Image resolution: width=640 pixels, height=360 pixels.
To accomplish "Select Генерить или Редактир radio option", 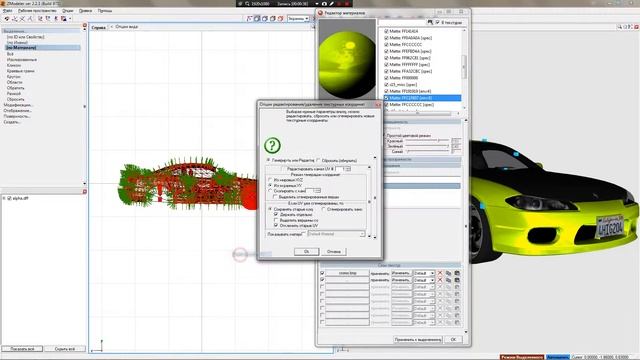I will (x=269, y=160).
